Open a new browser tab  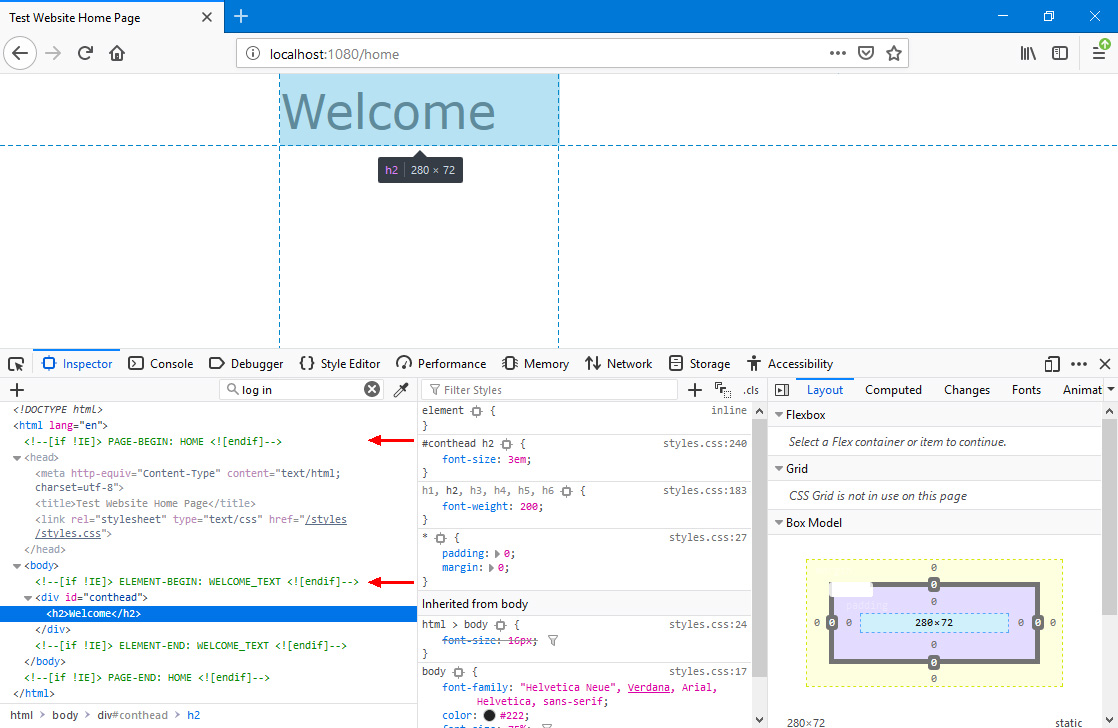click(241, 16)
